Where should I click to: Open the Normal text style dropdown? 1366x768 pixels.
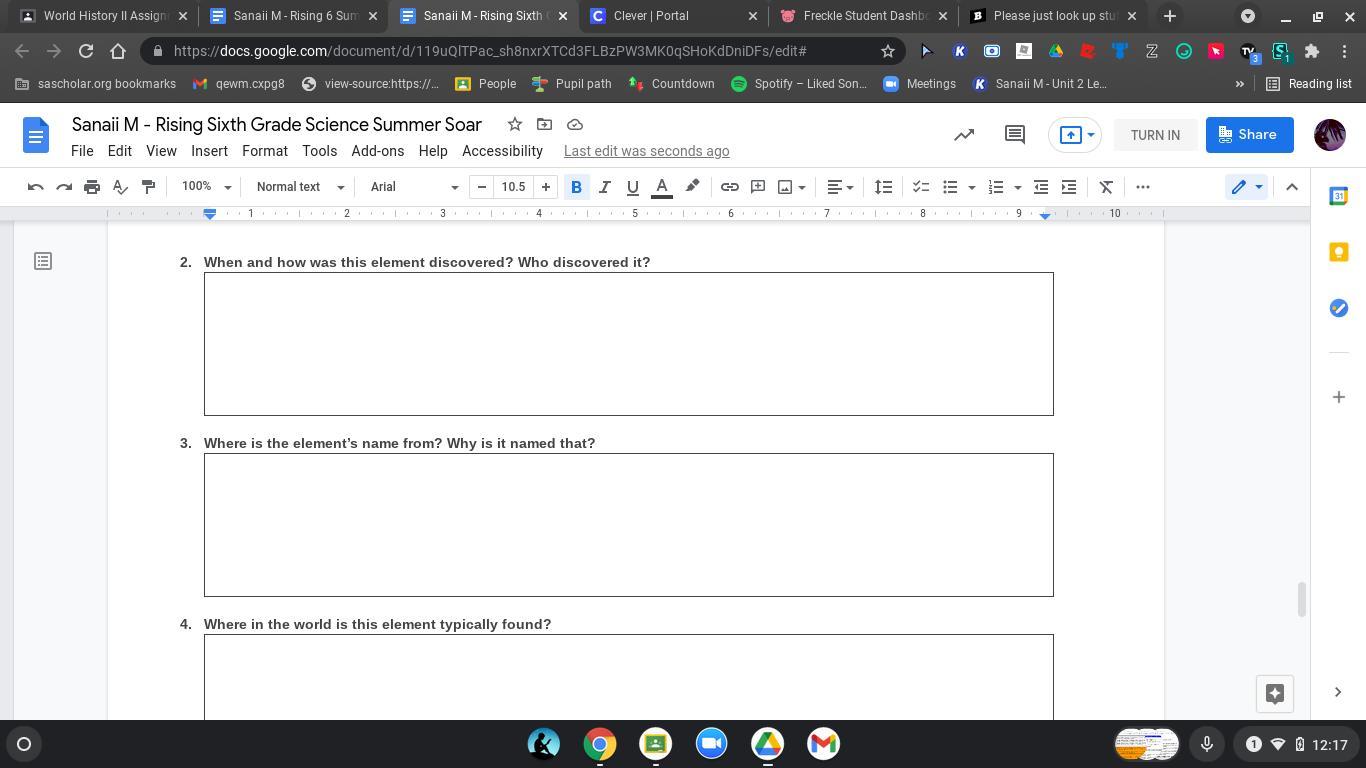click(x=300, y=187)
